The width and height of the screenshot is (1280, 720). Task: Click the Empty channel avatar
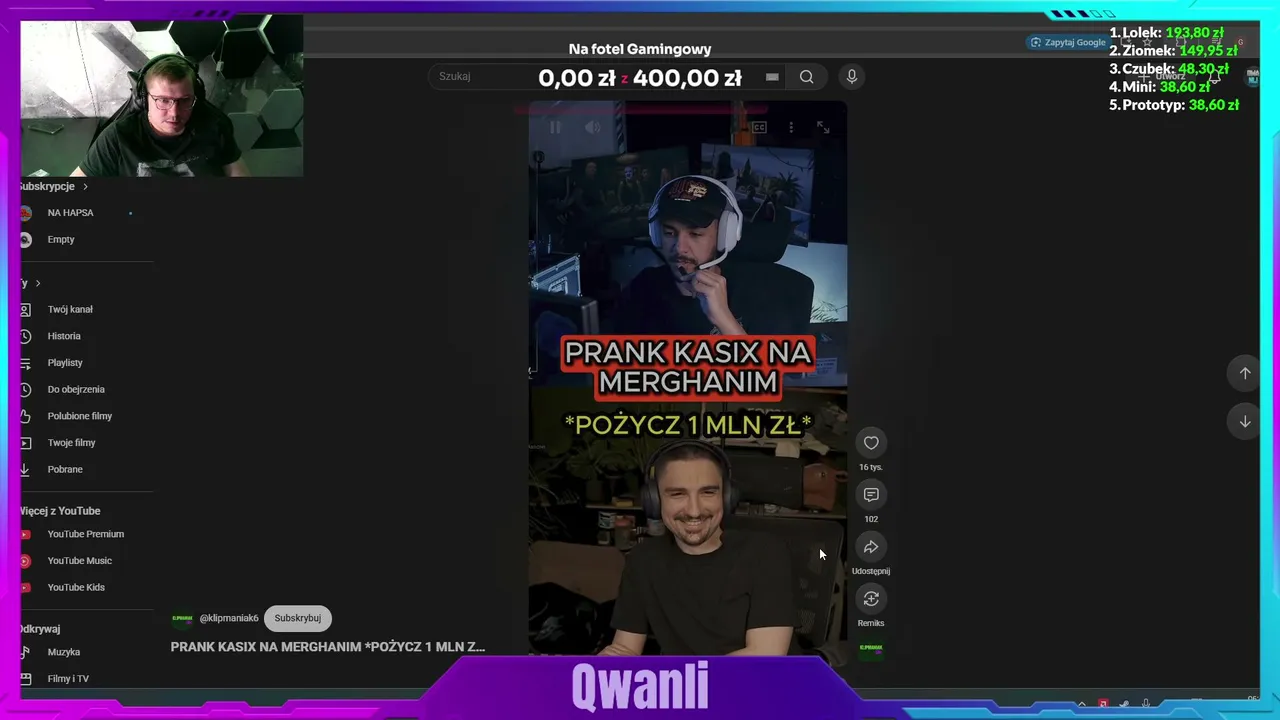[x=25, y=240]
